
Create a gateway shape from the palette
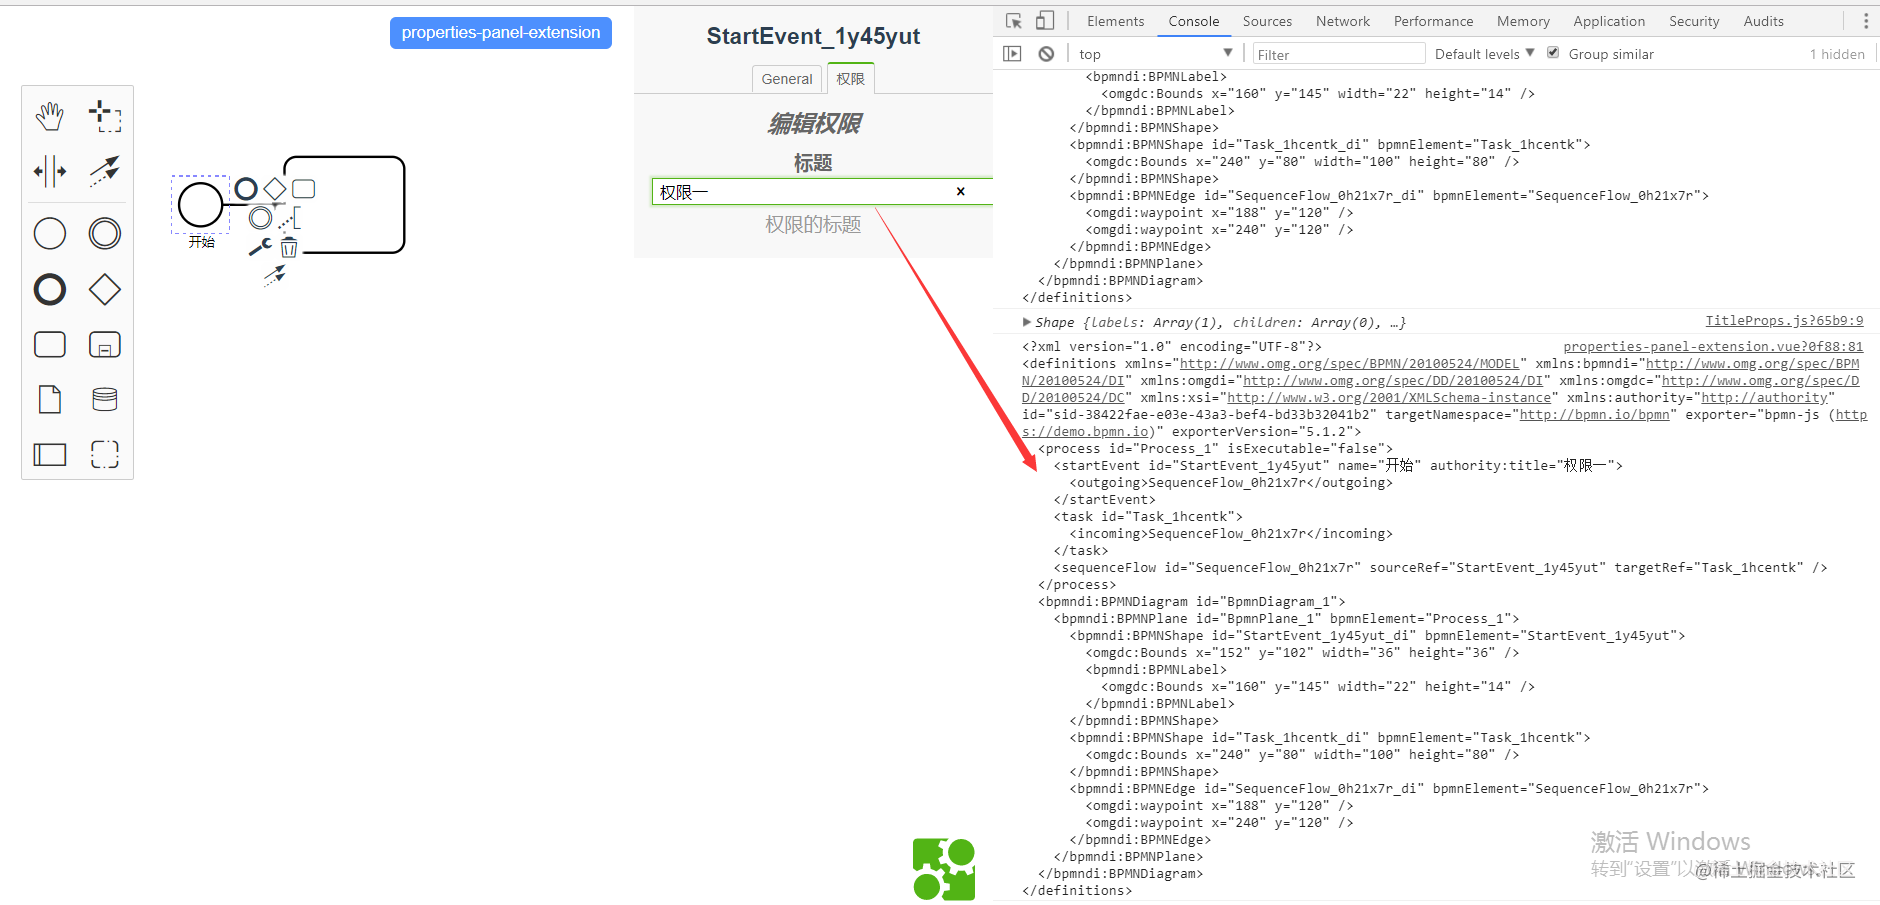coord(104,290)
